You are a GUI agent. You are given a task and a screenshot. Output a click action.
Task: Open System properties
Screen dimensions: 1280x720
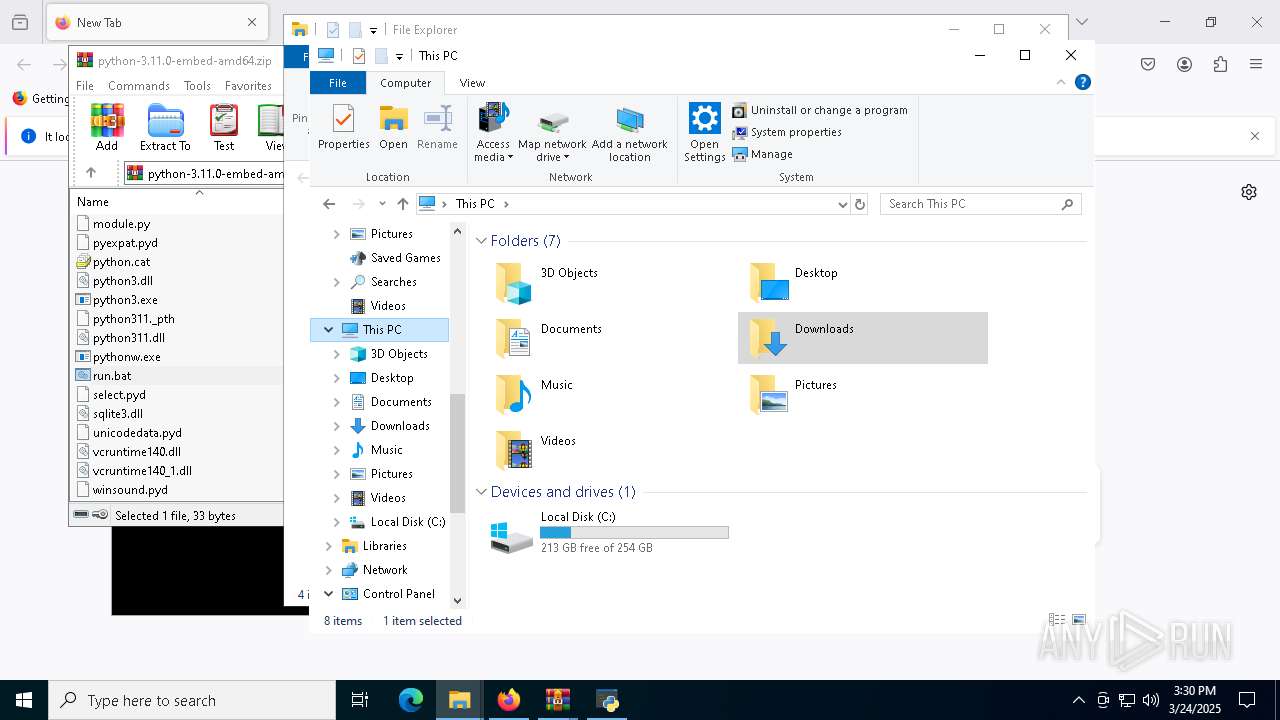click(787, 132)
